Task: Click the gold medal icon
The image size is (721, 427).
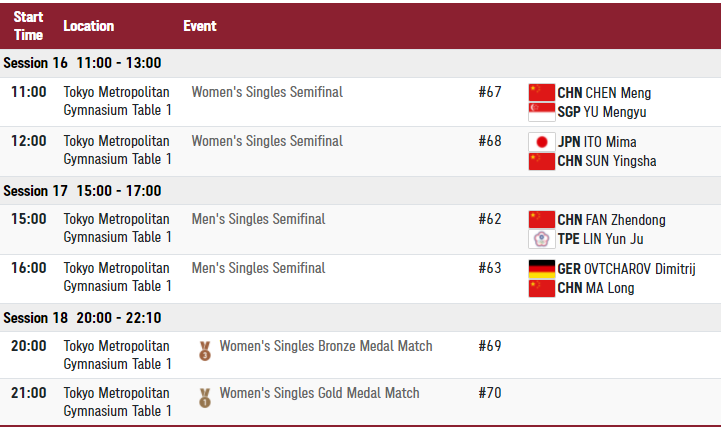Action: tap(205, 398)
